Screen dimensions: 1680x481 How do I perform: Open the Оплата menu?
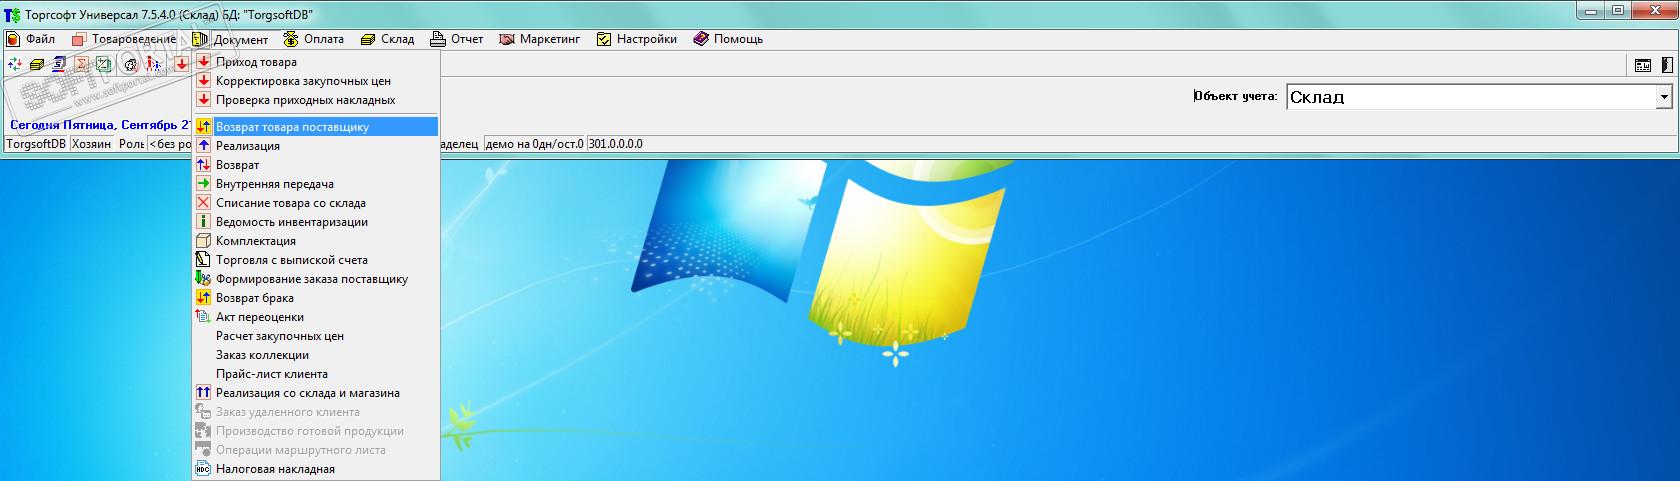click(314, 39)
